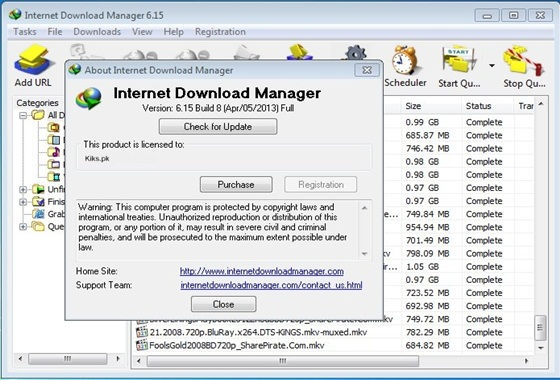This screenshot has height=380, width=560.
Task: Click the Complete status beside 684.82 MB
Action: pyautogui.click(x=484, y=345)
